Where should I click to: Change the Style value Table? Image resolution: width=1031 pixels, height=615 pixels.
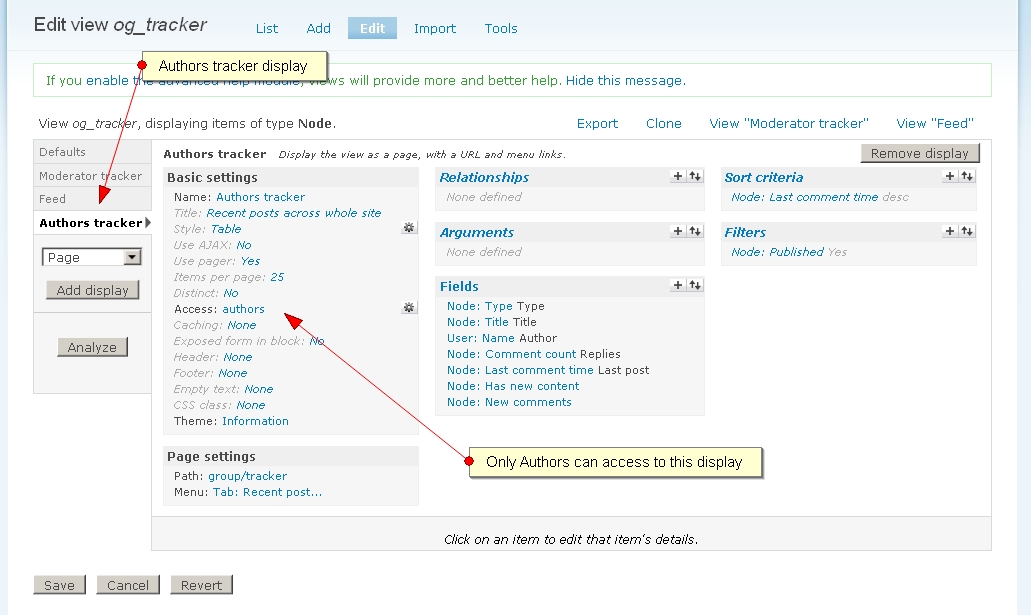(226, 229)
